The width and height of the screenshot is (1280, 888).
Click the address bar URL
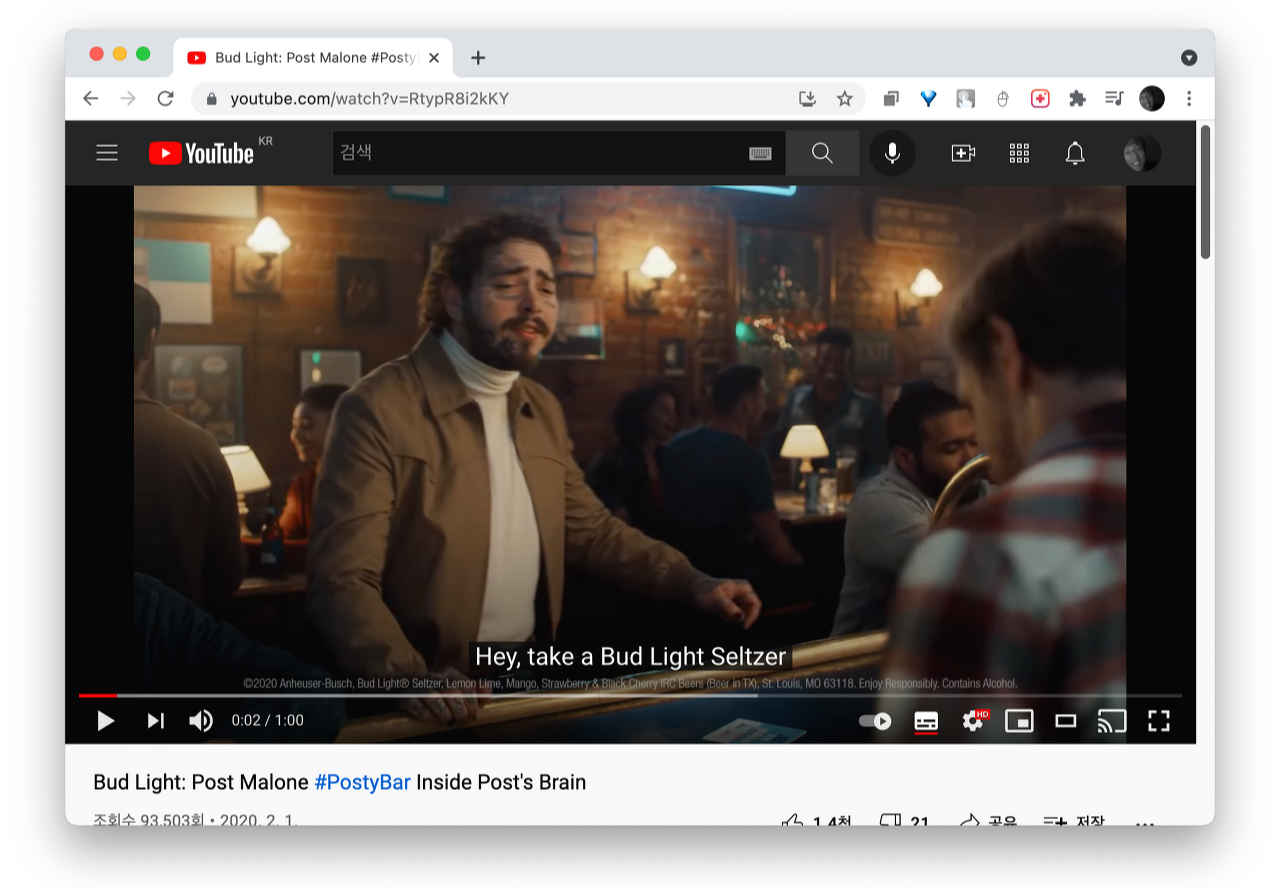point(370,98)
